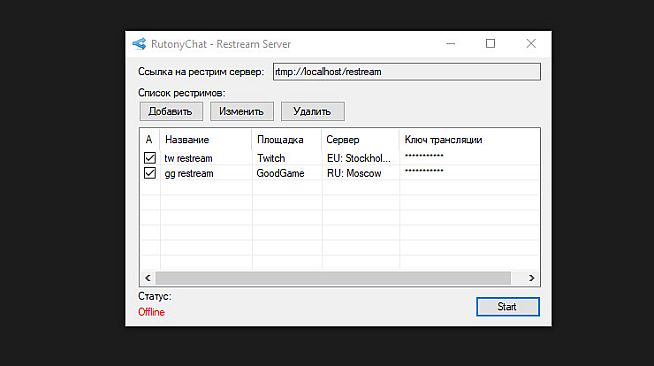Viewport: 654px width, 366px height.
Task: Focus the restream server link field
Action: 407,72
